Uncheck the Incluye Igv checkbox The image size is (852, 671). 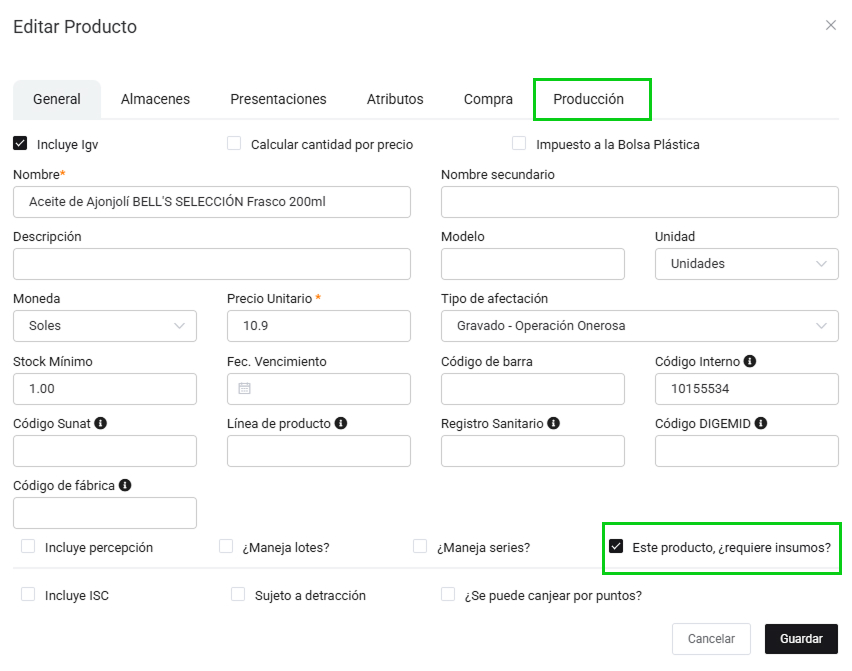[20, 144]
